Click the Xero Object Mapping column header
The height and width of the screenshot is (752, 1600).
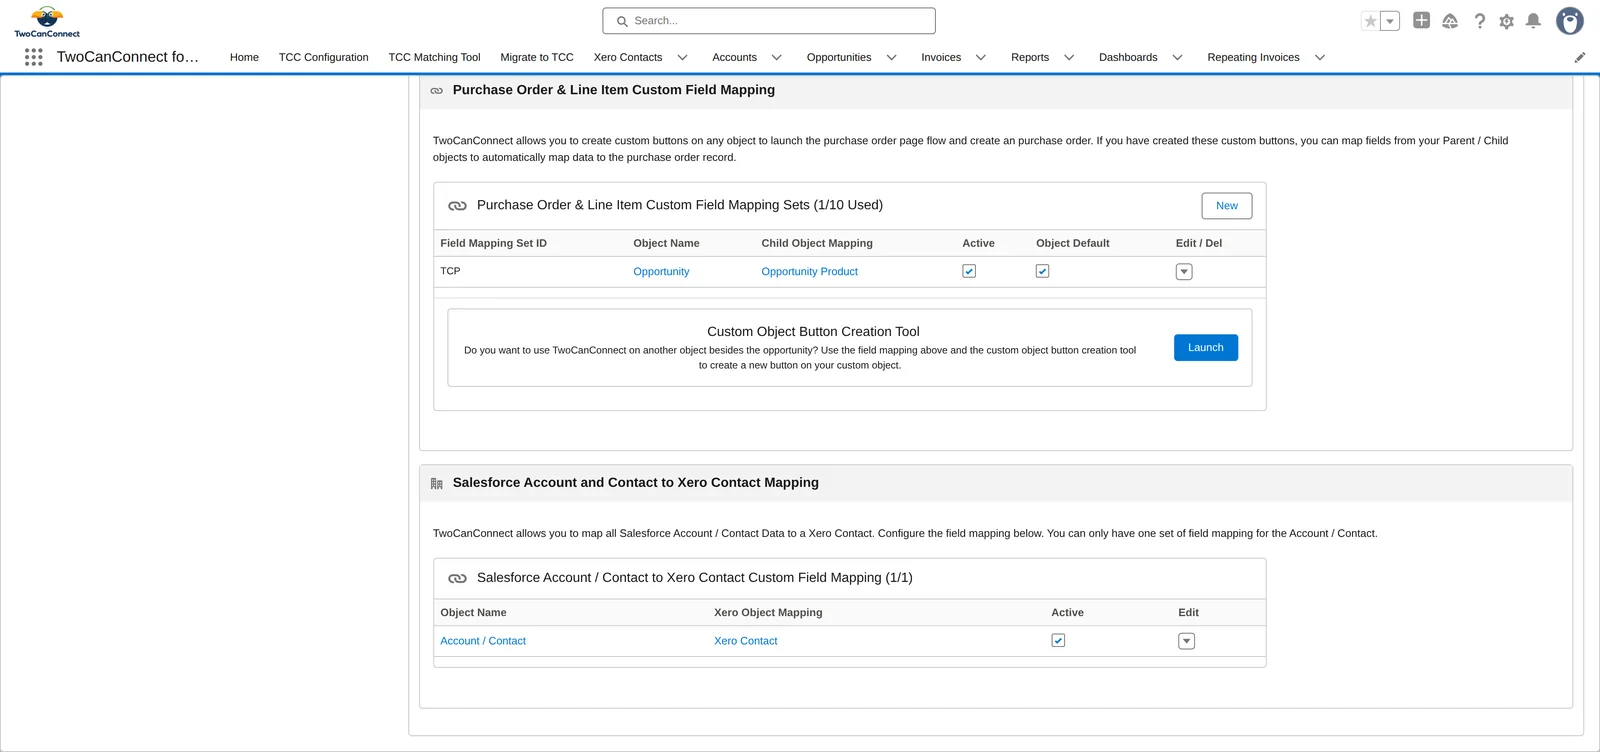(x=768, y=612)
